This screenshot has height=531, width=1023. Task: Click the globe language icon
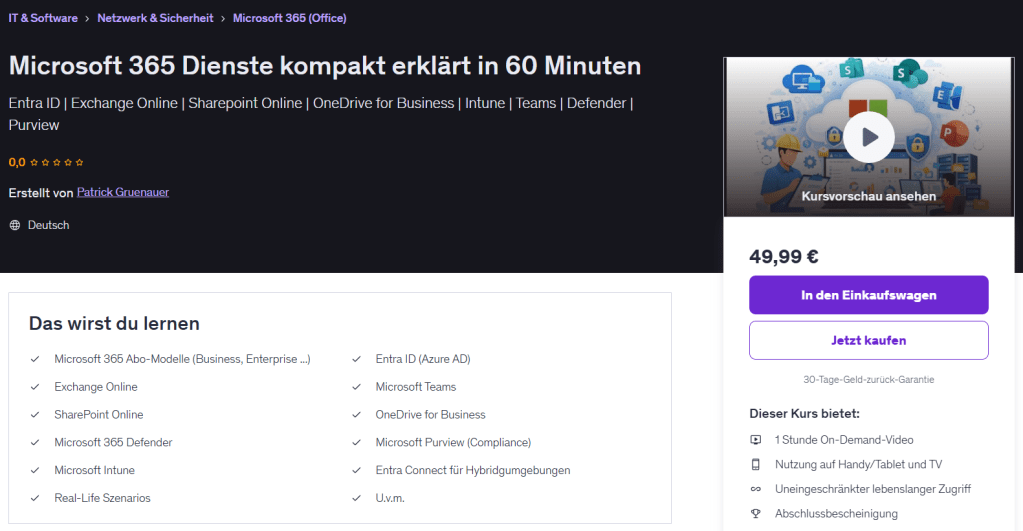[15, 225]
